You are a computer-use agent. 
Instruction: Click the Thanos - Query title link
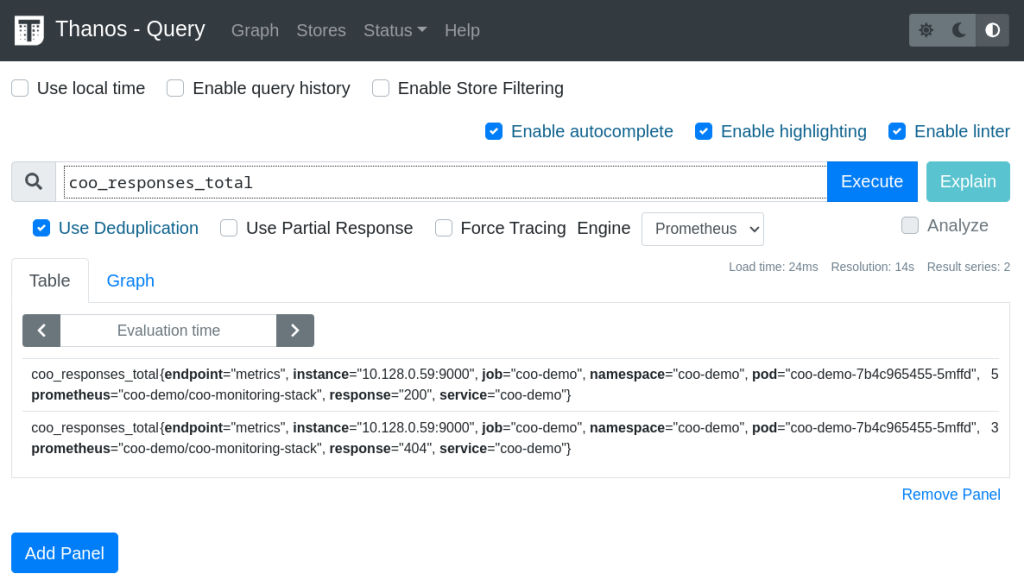(130, 29)
